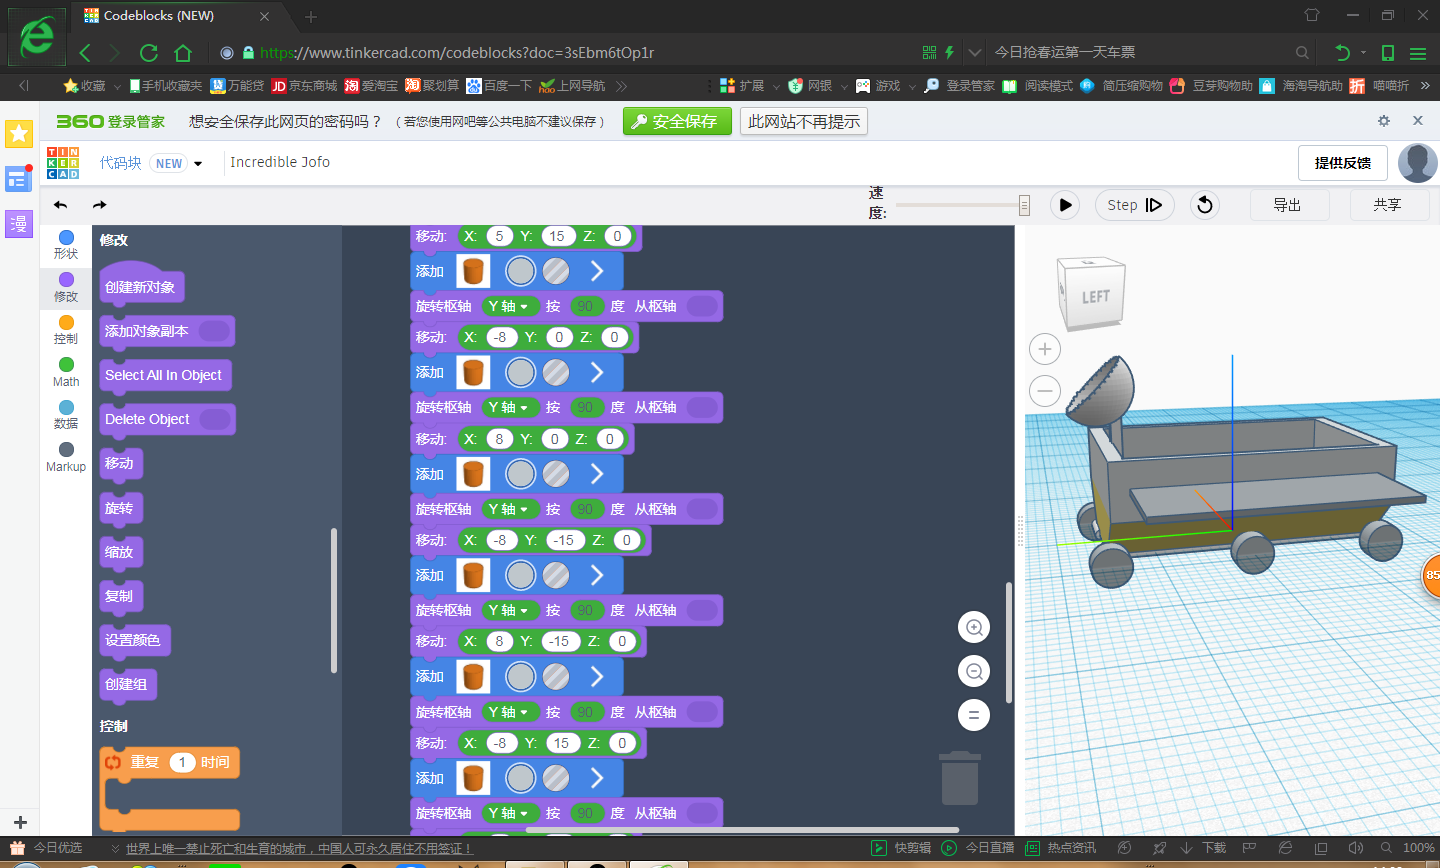Click the trash can icon in the code workspace
This screenshot has height=868, width=1440.
959,778
